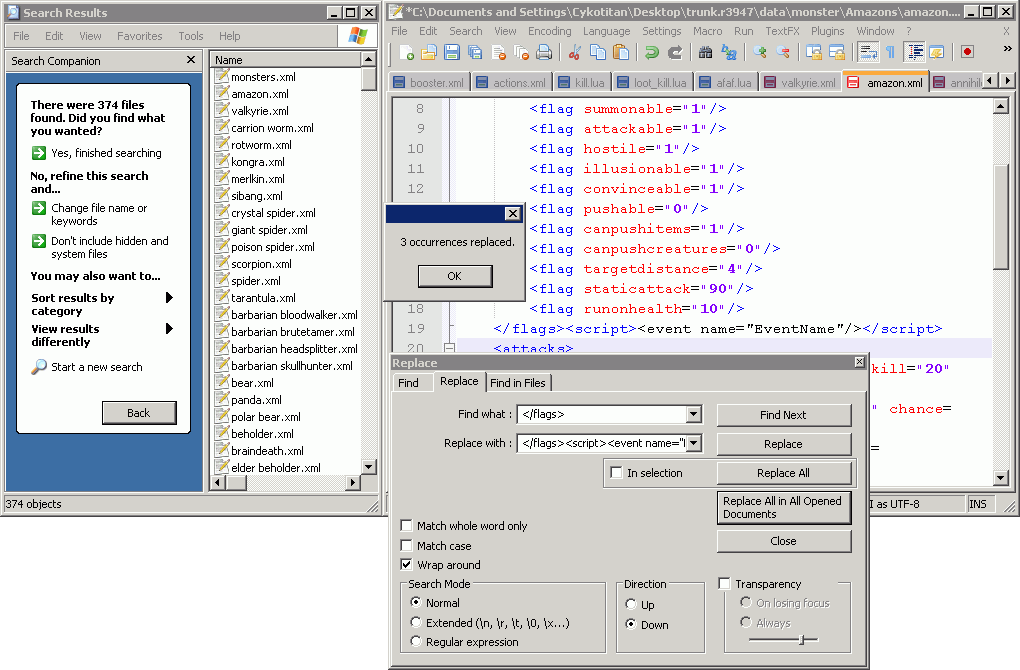
Task: Click the Close document toolbar icon
Action: click(x=498, y=53)
